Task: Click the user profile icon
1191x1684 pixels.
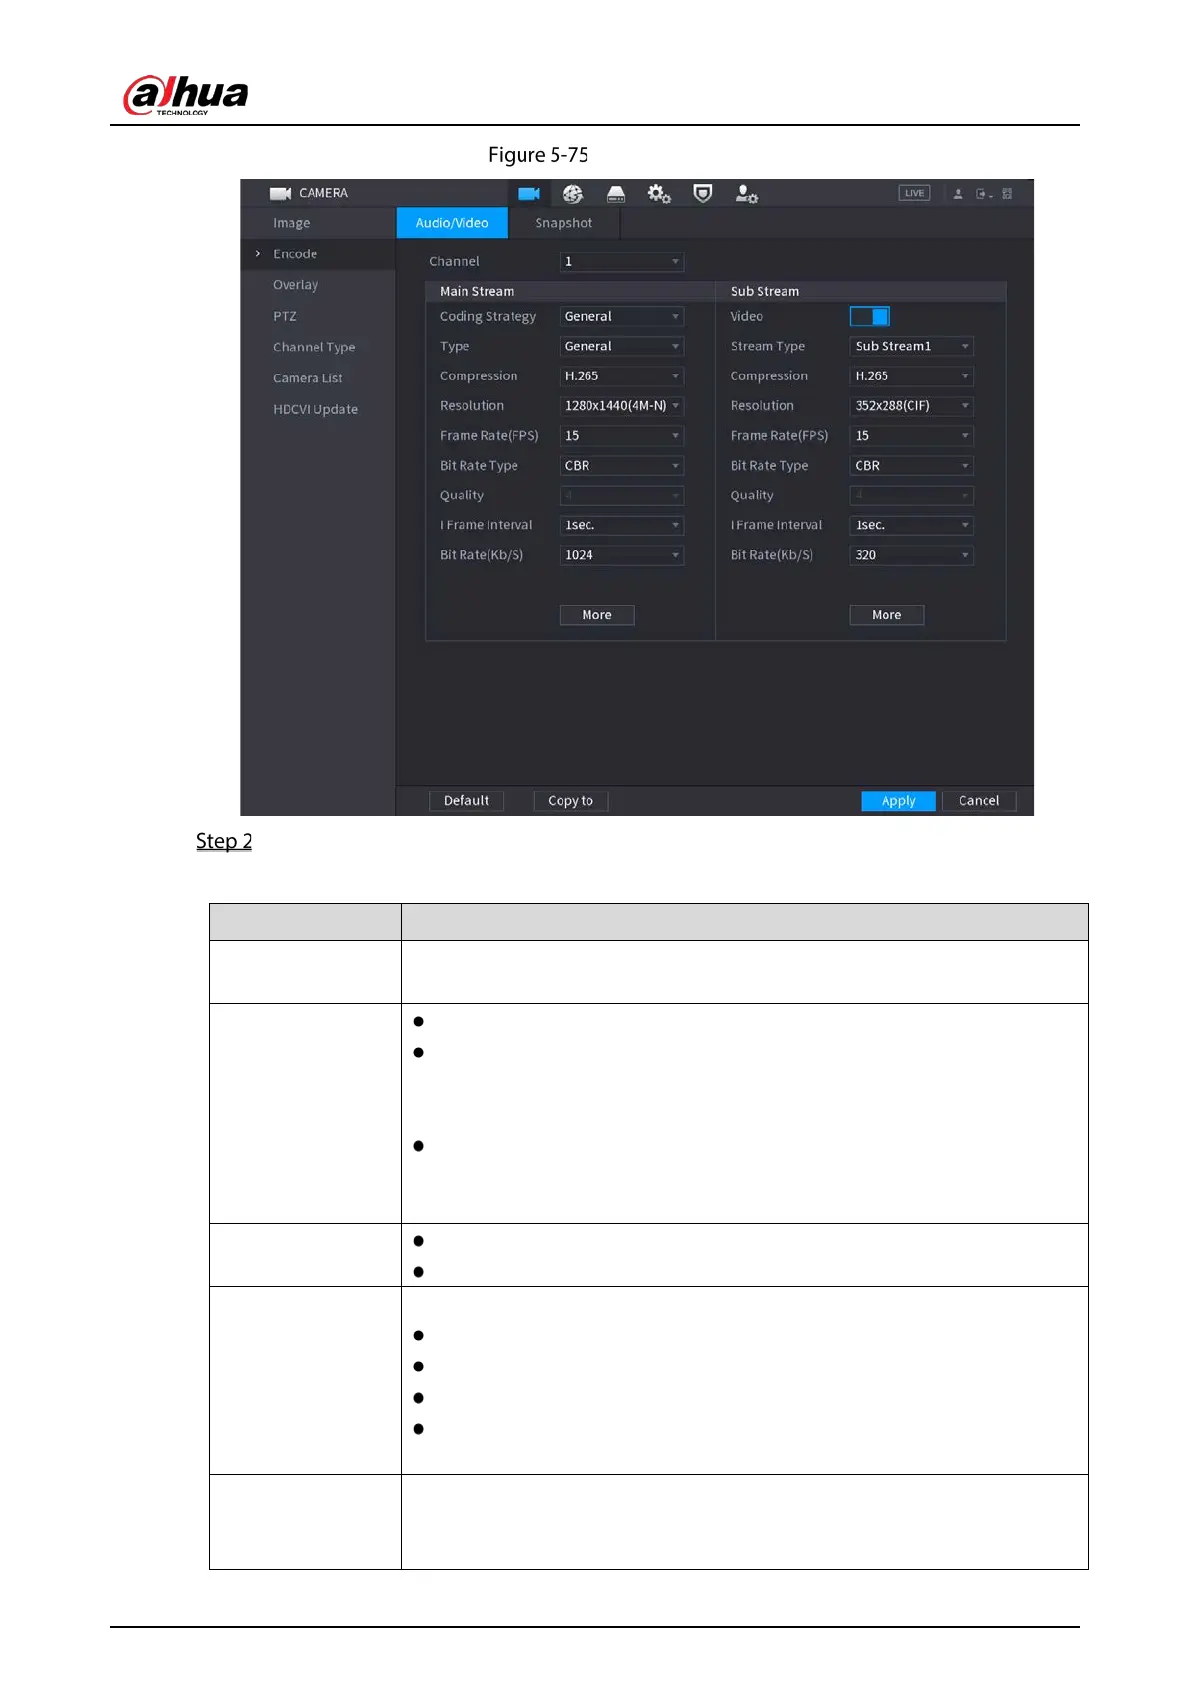Action: tap(958, 194)
